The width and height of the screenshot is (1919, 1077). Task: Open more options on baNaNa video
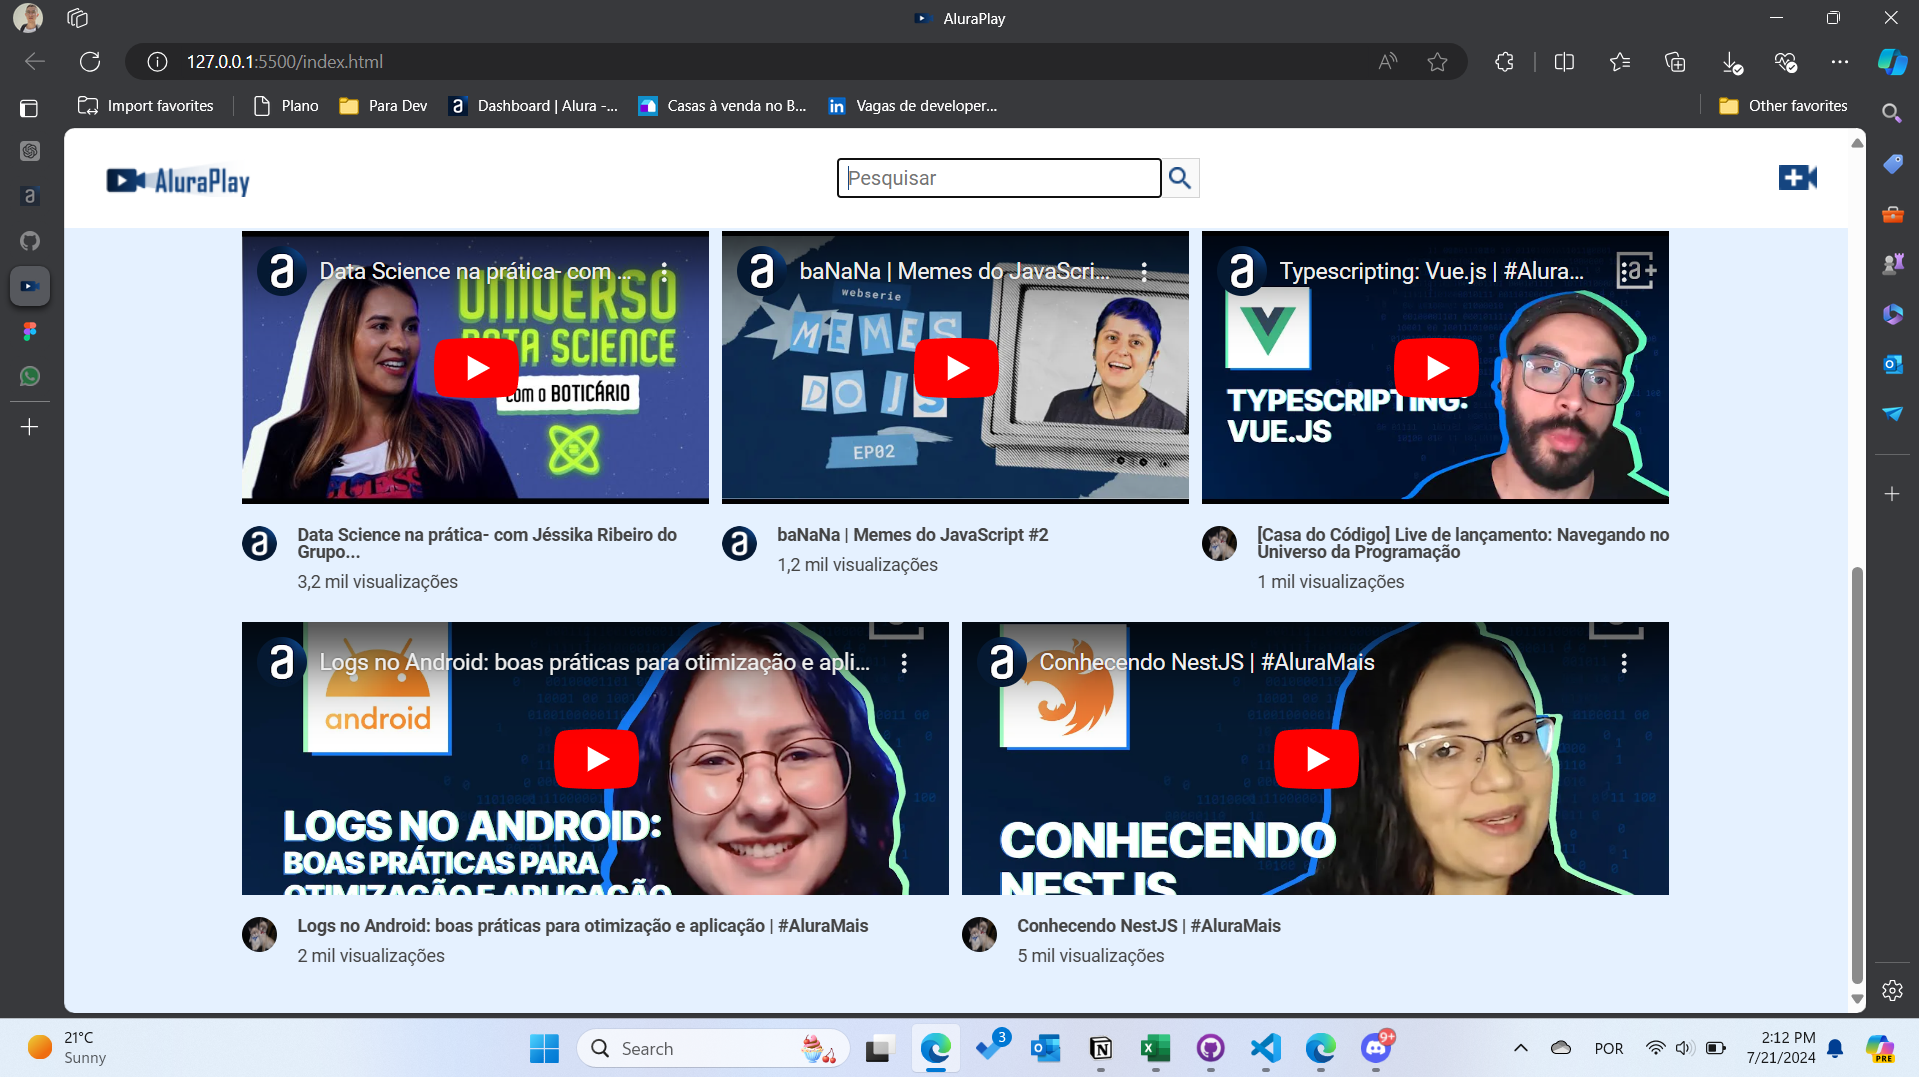[x=1144, y=271]
